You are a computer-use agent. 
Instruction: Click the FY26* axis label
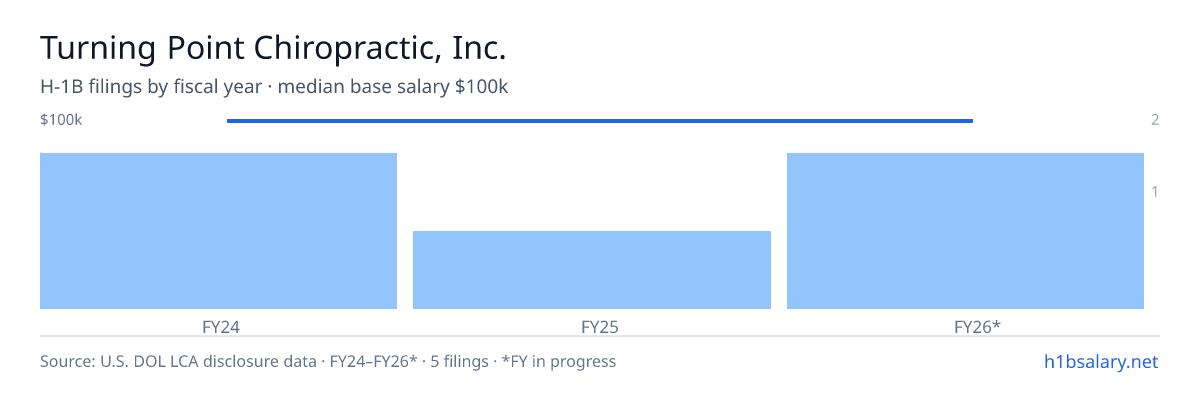(x=977, y=326)
